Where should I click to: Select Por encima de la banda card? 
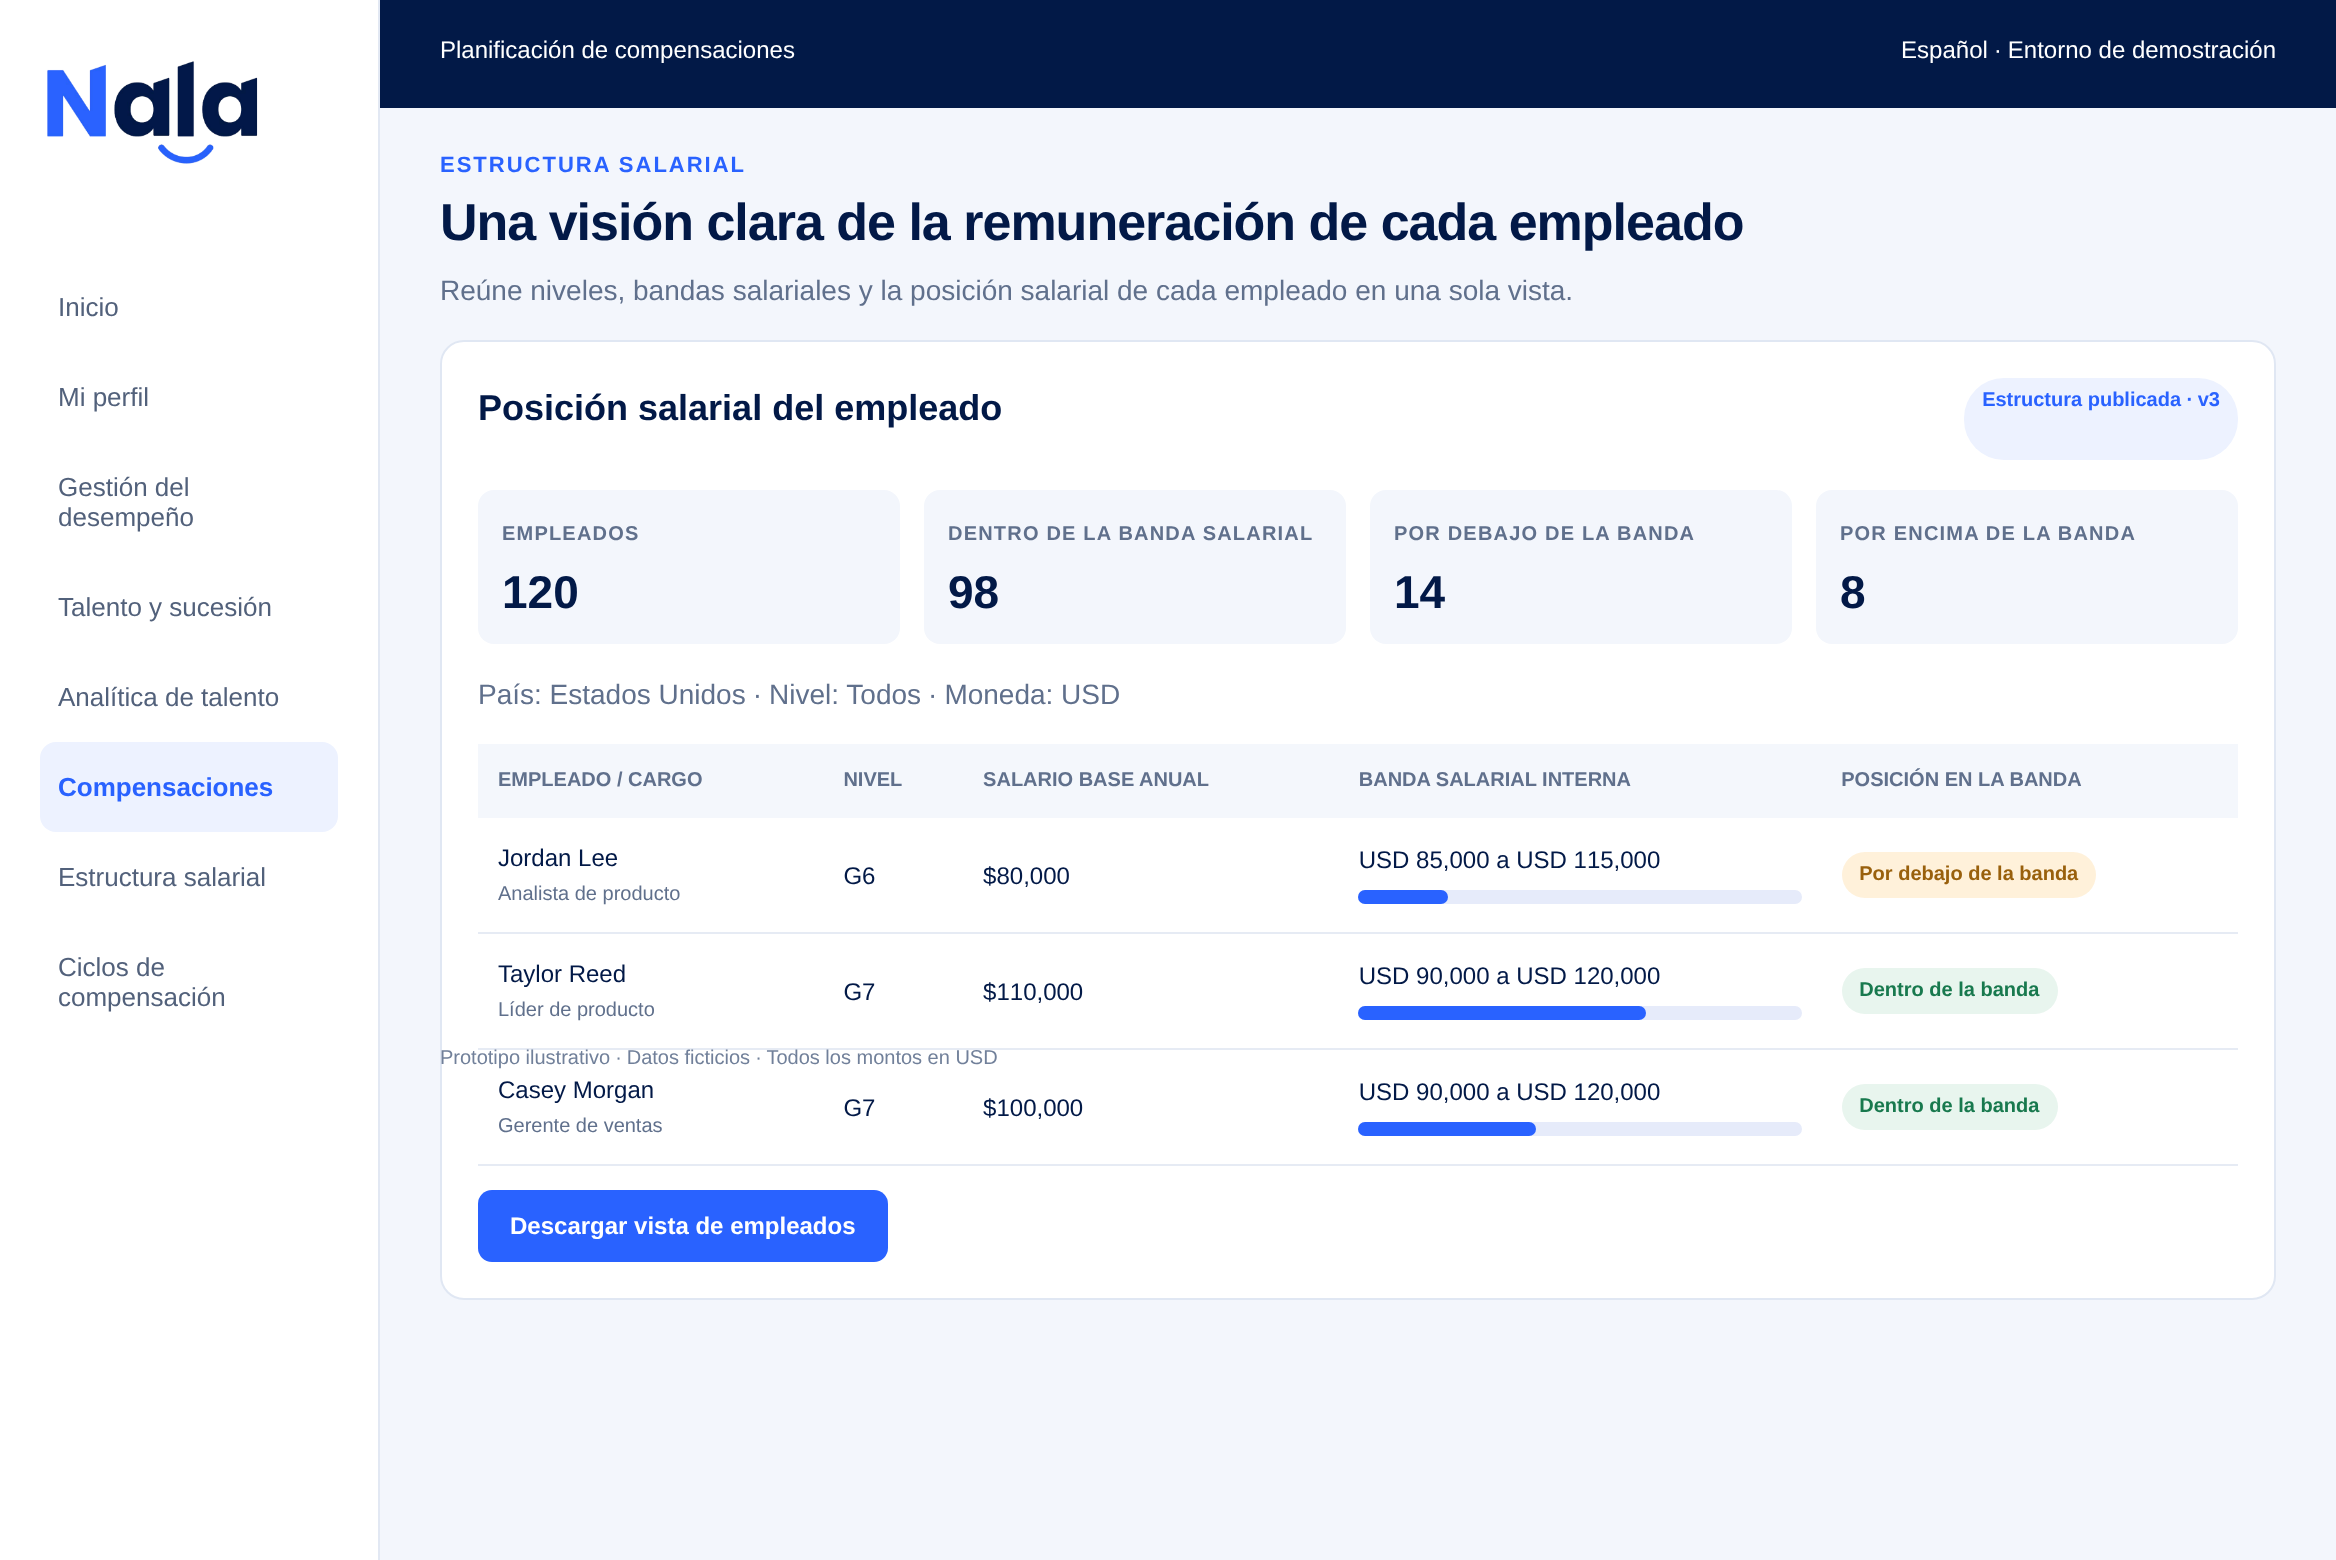click(x=2027, y=567)
